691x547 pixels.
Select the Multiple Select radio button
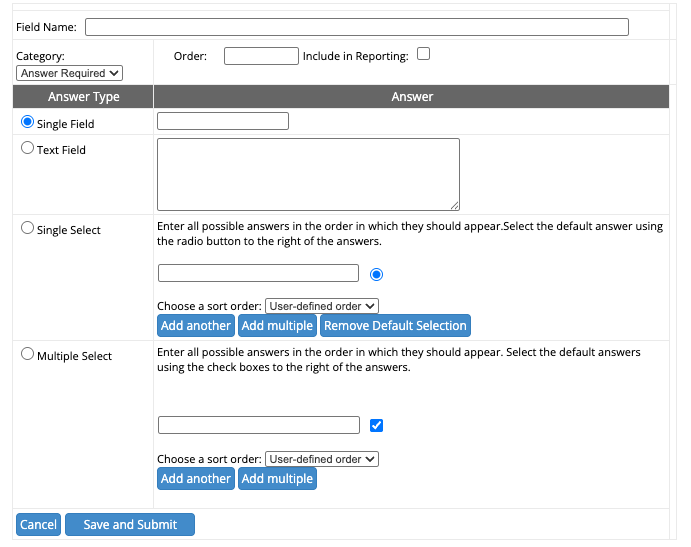[x=27, y=354]
